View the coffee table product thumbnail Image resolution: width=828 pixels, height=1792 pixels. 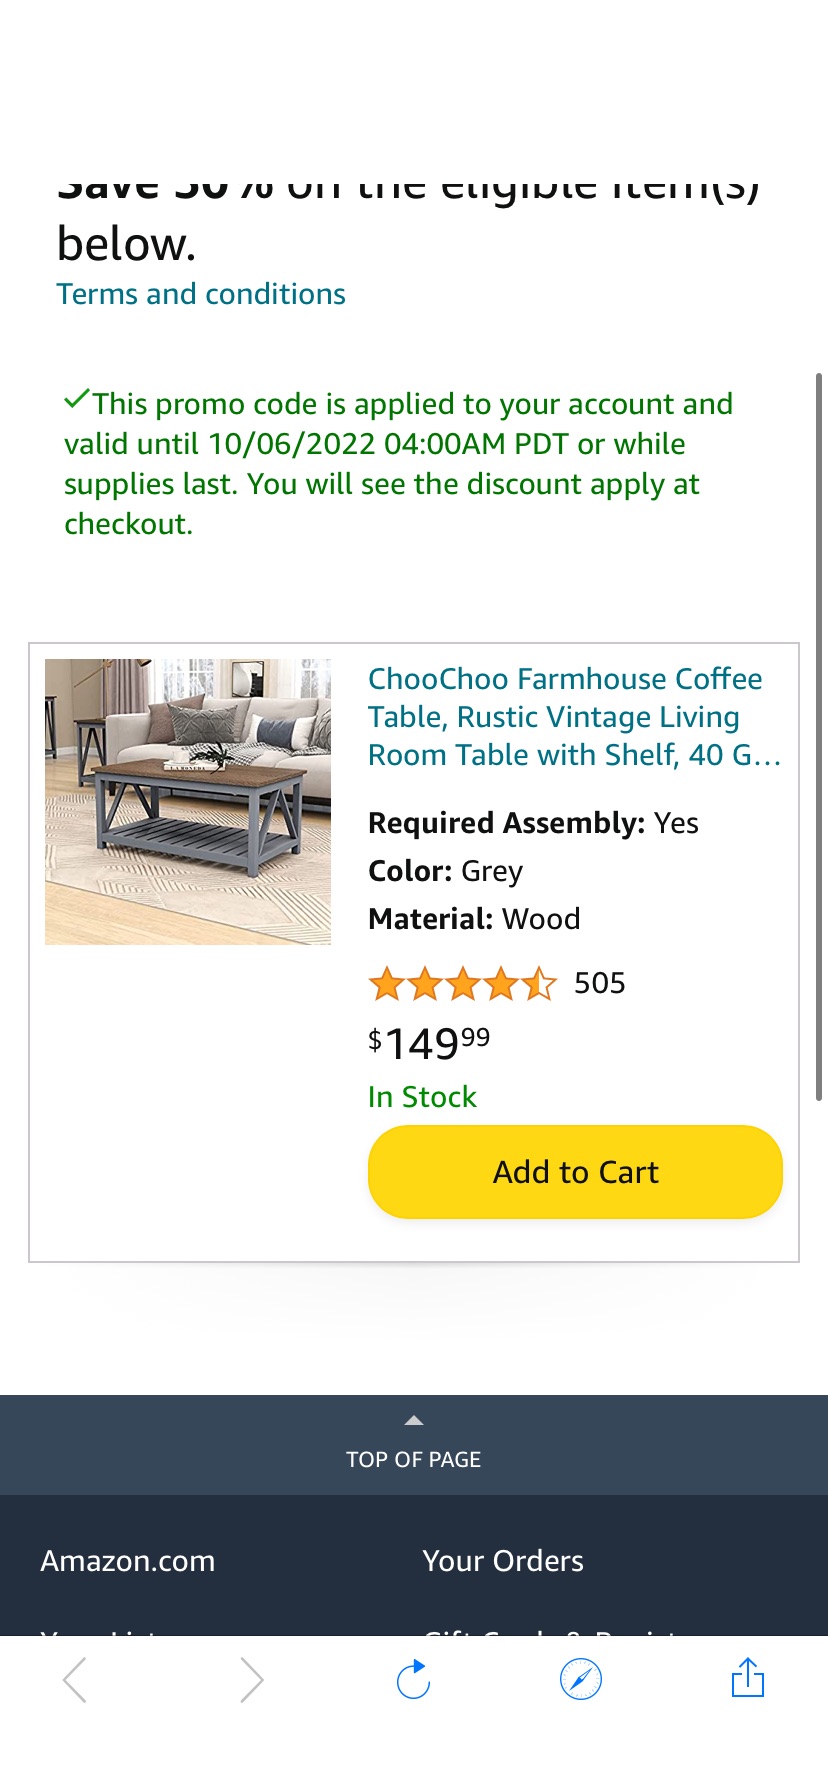187,801
